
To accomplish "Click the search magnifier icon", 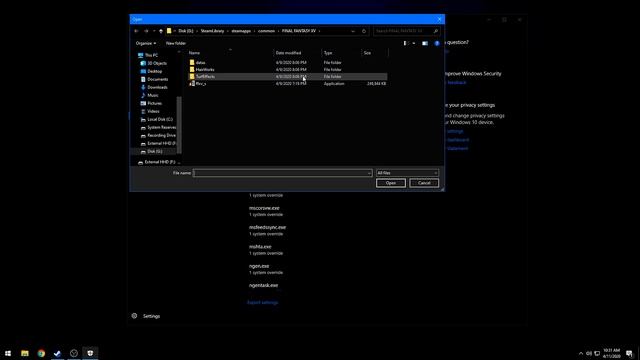I will (436, 31).
